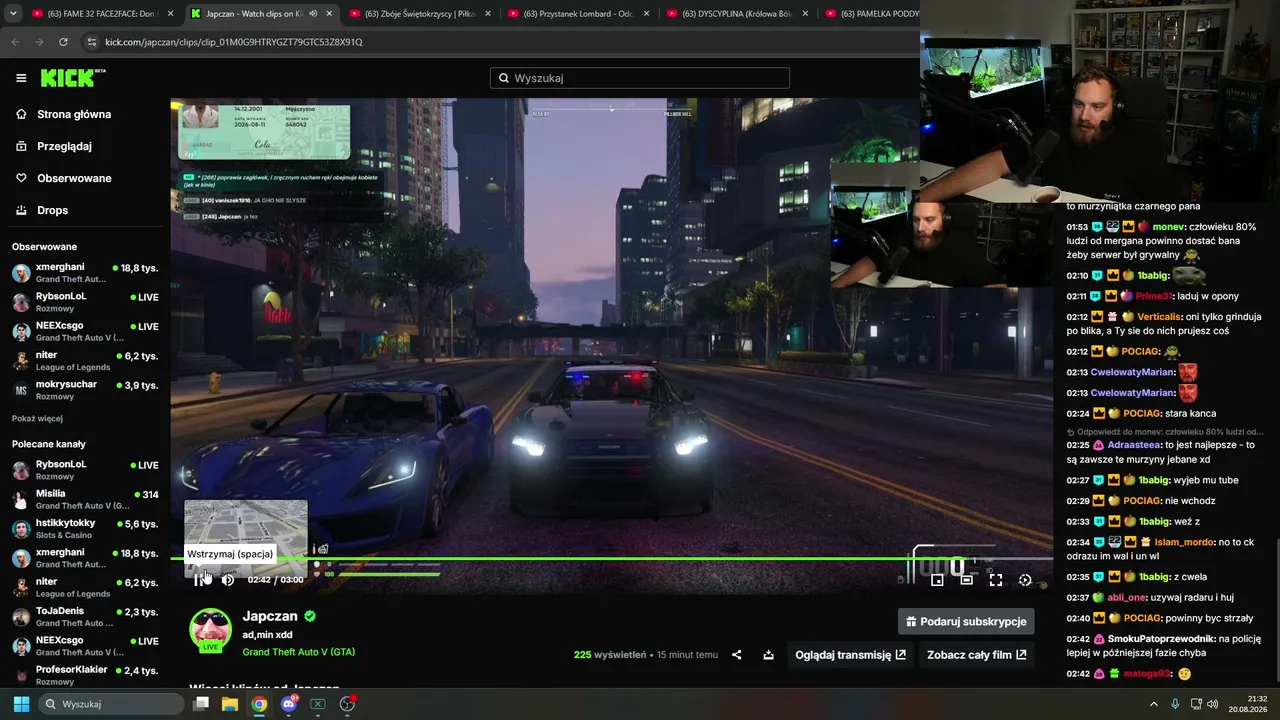Go to Kick home via the logo
Image resolution: width=1280 pixels, height=720 pixels.
[72, 78]
